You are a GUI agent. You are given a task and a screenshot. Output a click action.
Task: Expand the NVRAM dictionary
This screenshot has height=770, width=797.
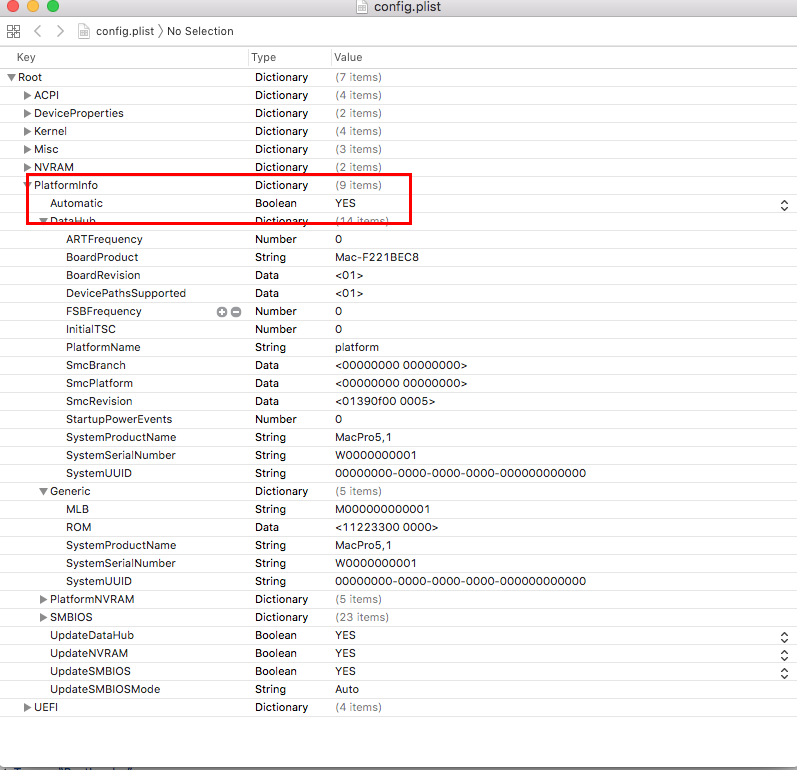(x=27, y=167)
